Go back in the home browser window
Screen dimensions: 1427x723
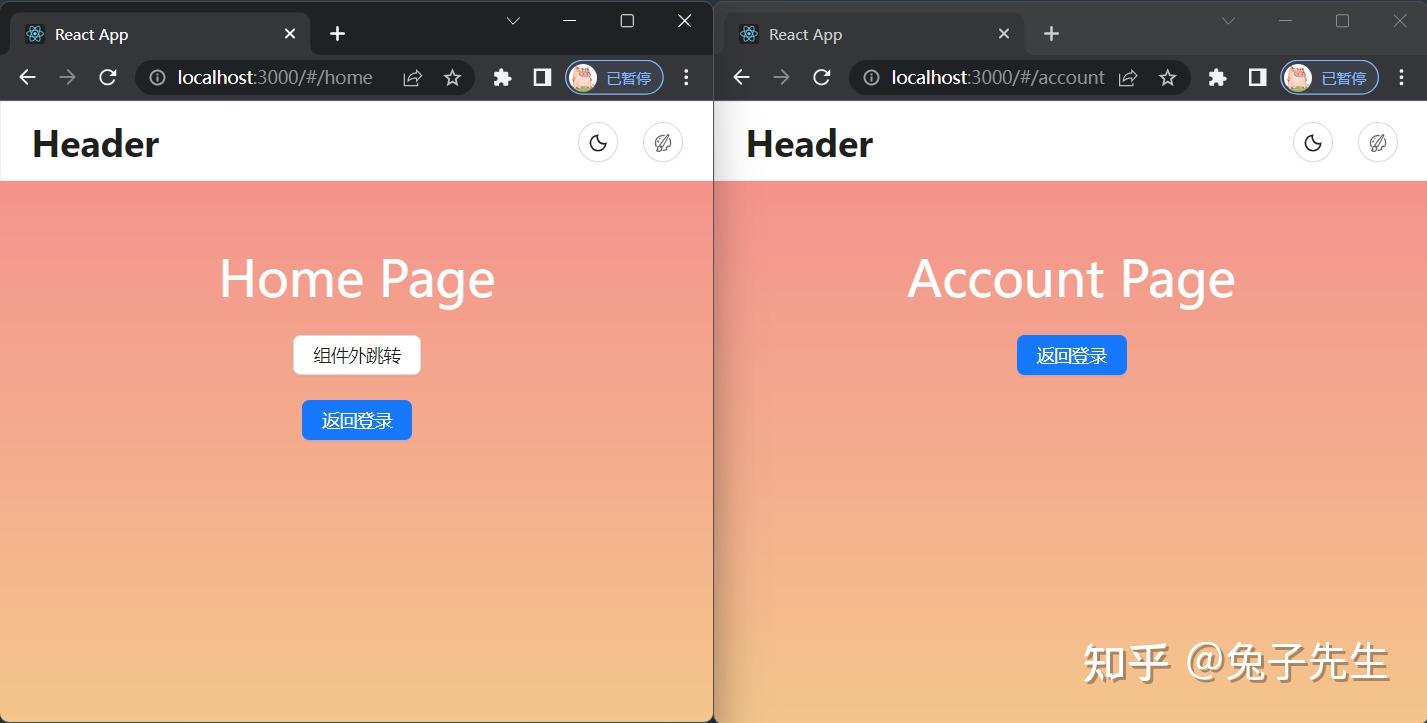[x=27, y=77]
